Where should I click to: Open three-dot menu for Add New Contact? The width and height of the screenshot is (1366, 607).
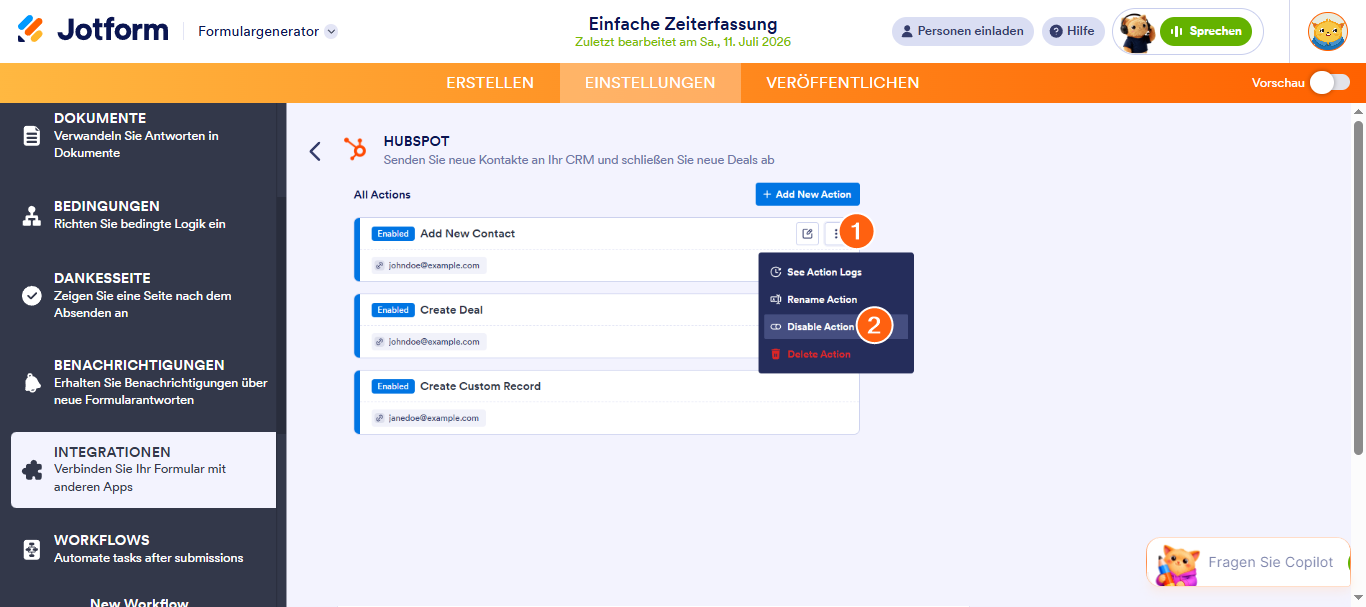(835, 234)
